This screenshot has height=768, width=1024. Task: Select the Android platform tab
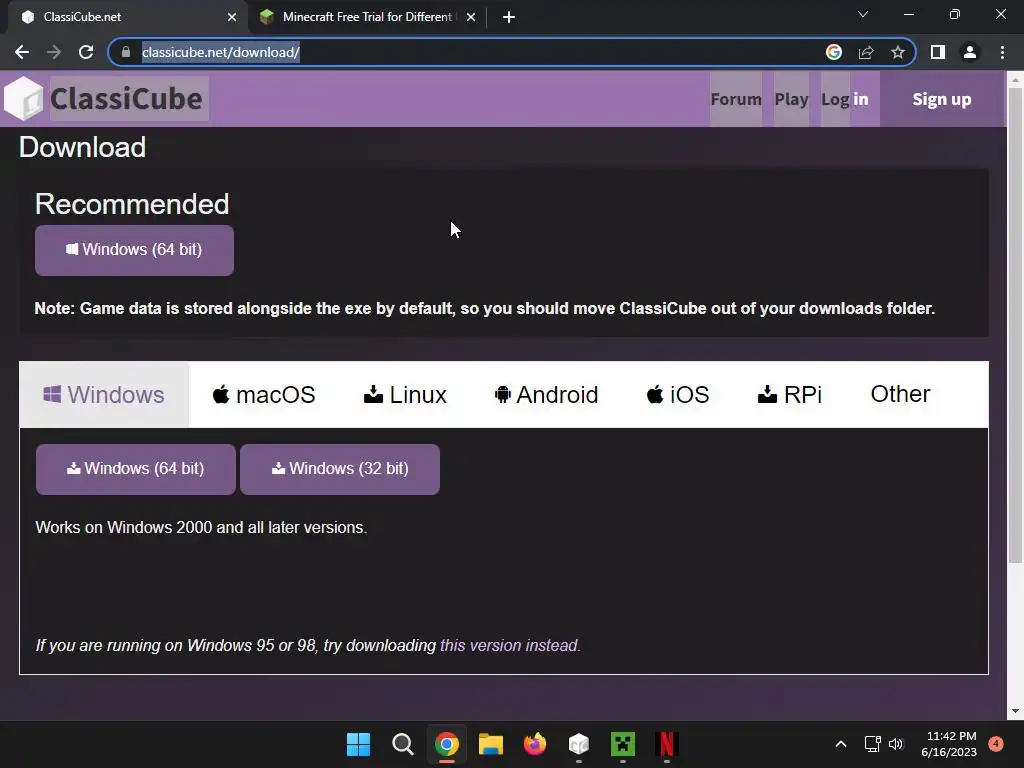[547, 394]
